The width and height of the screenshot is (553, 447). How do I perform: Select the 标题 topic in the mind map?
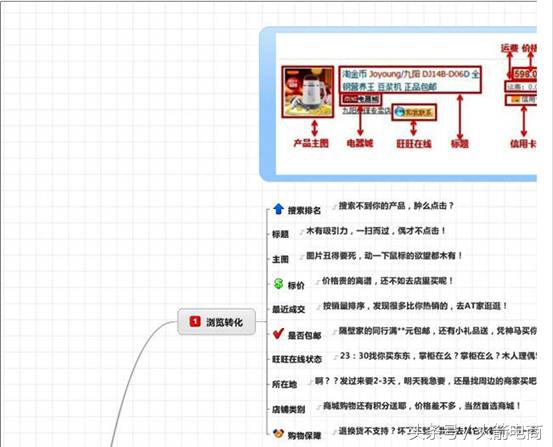[280, 234]
